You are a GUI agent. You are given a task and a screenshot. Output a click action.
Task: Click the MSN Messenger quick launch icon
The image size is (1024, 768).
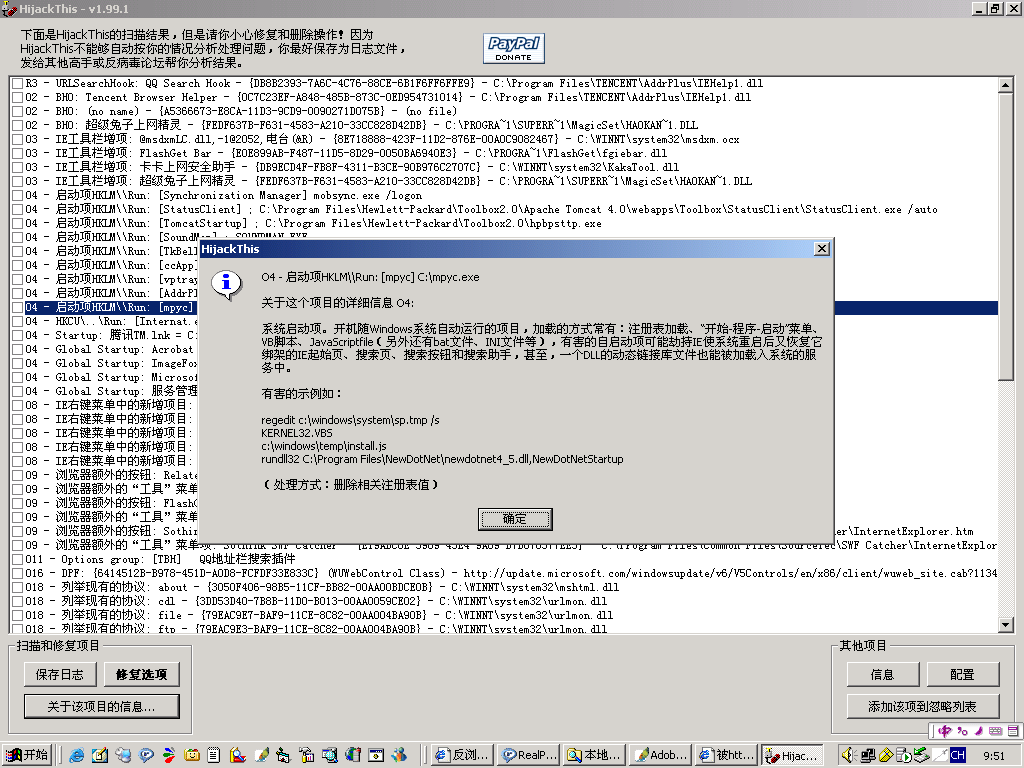399,755
